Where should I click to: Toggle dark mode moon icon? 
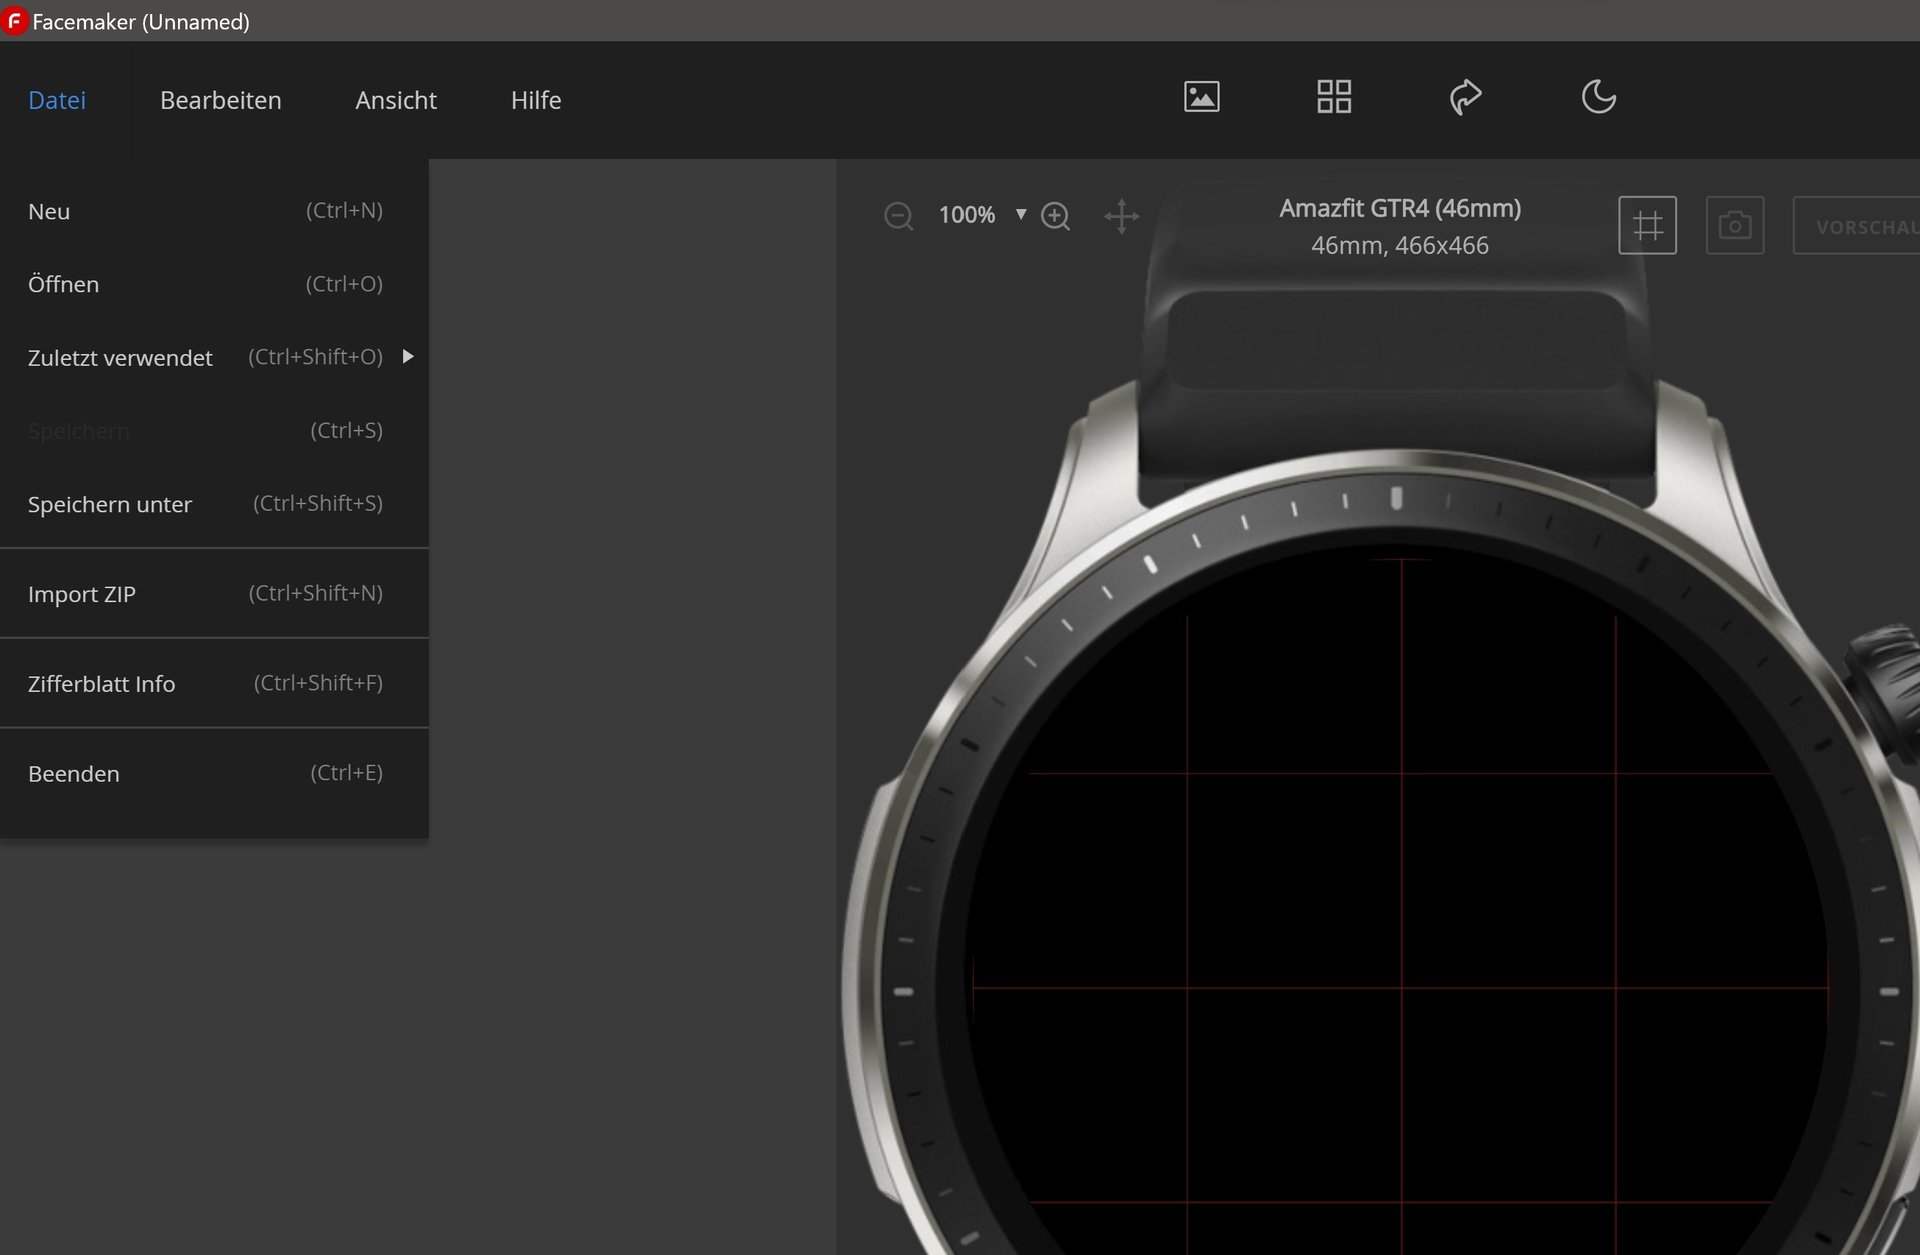click(1598, 97)
